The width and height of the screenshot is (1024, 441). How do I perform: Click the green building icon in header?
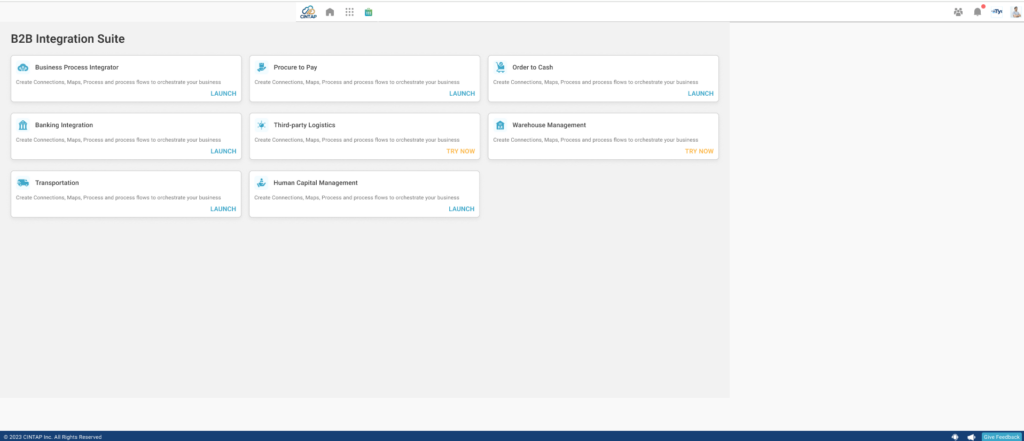[x=368, y=12]
